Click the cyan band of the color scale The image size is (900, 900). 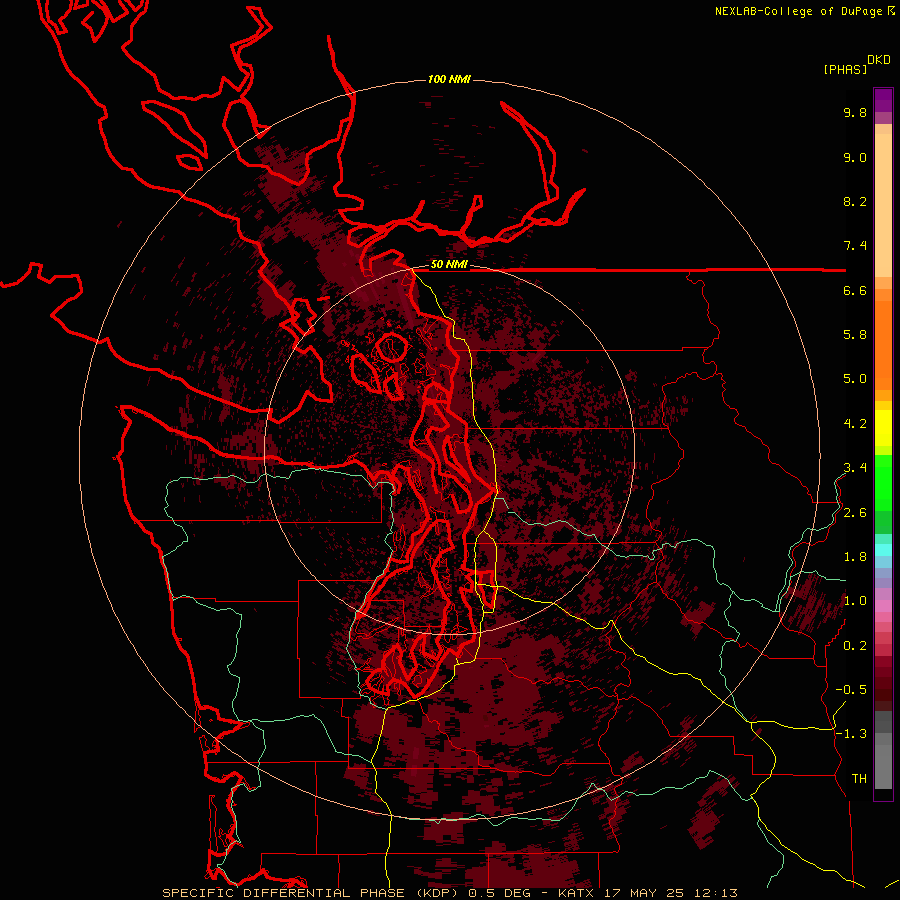(x=883, y=549)
